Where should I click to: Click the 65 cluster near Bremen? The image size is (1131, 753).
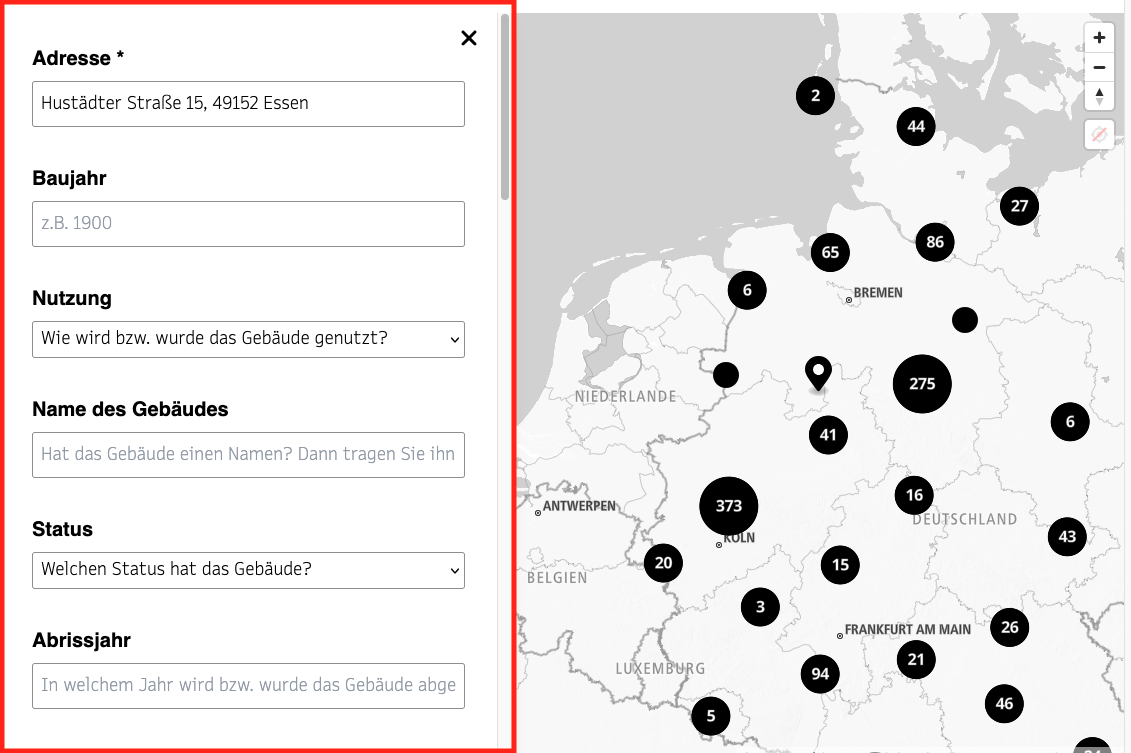pyautogui.click(x=830, y=252)
